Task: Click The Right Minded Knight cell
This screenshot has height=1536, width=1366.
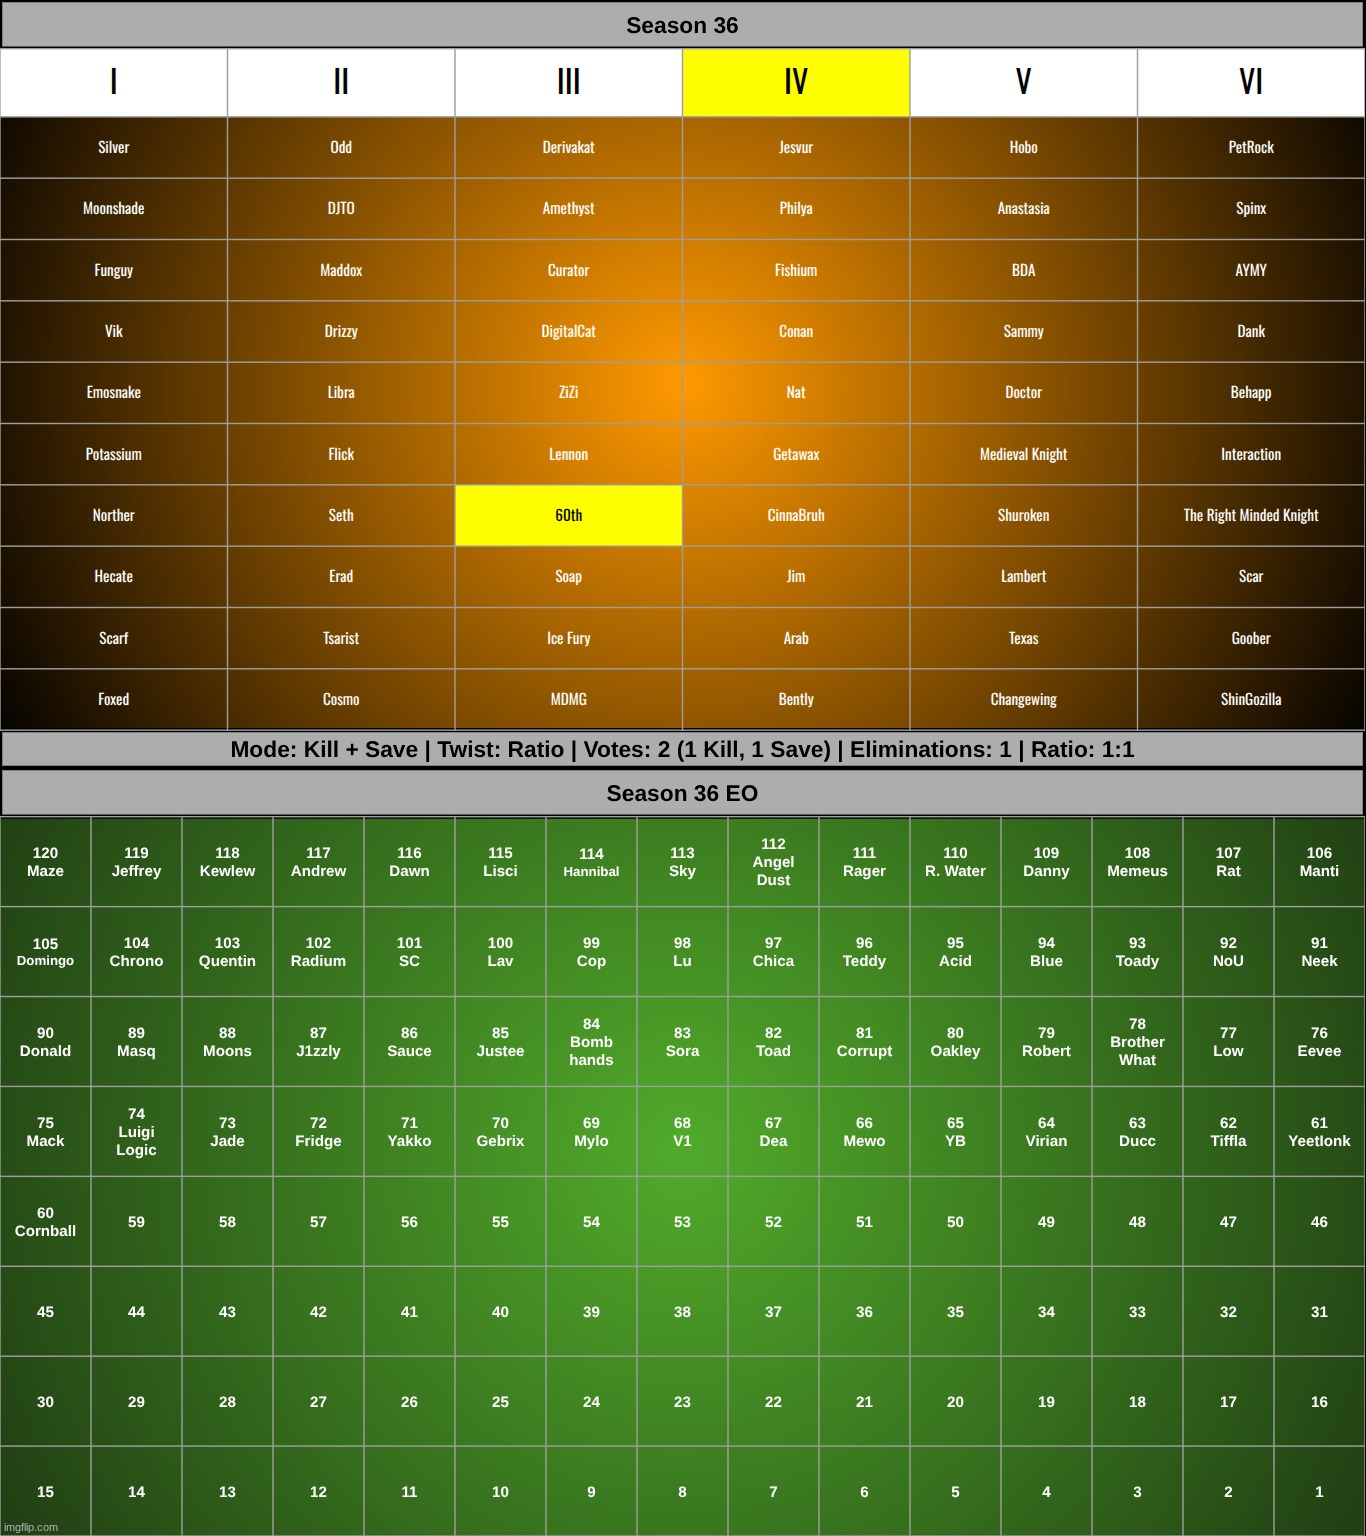Action: pyautogui.click(x=1250, y=515)
